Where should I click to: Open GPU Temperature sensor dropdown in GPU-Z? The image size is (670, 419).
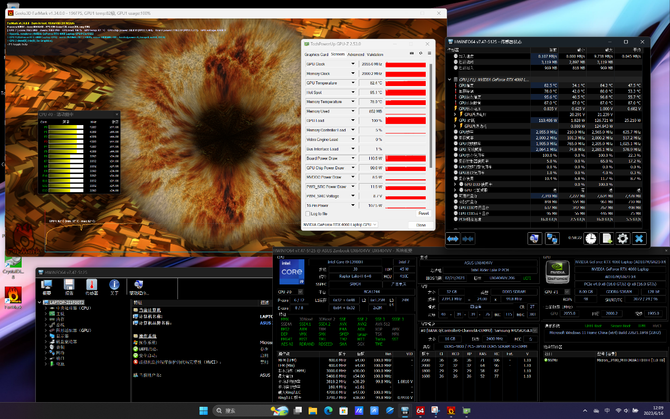353,83
